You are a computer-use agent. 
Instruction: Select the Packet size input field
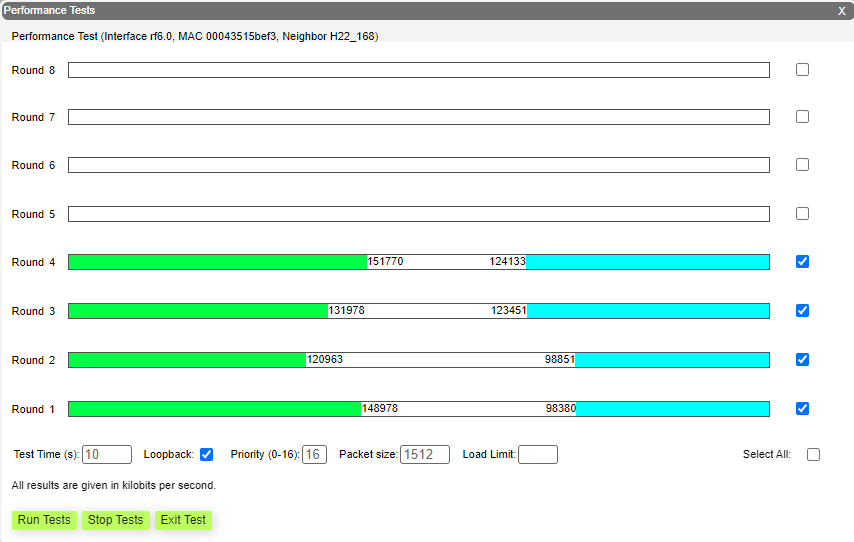click(x=424, y=455)
